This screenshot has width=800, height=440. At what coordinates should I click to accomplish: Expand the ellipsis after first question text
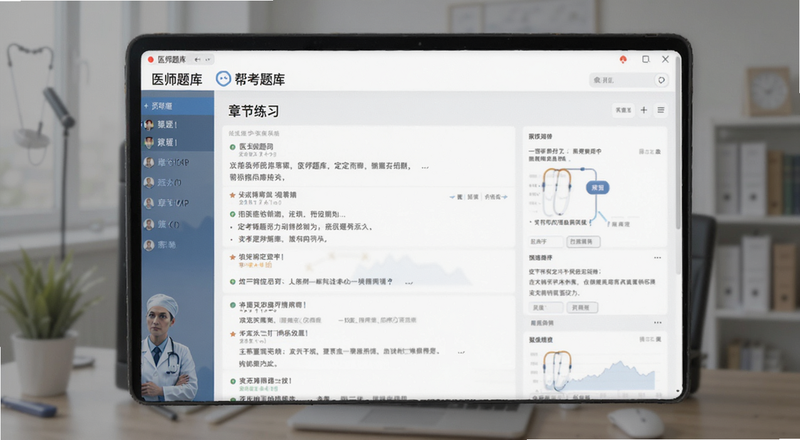point(424,167)
